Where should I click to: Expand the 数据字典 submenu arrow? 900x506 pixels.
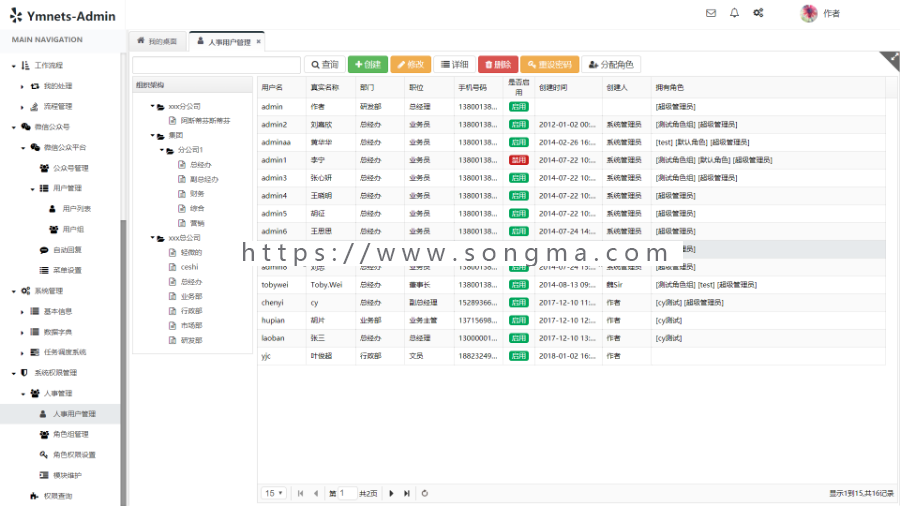[22, 333]
